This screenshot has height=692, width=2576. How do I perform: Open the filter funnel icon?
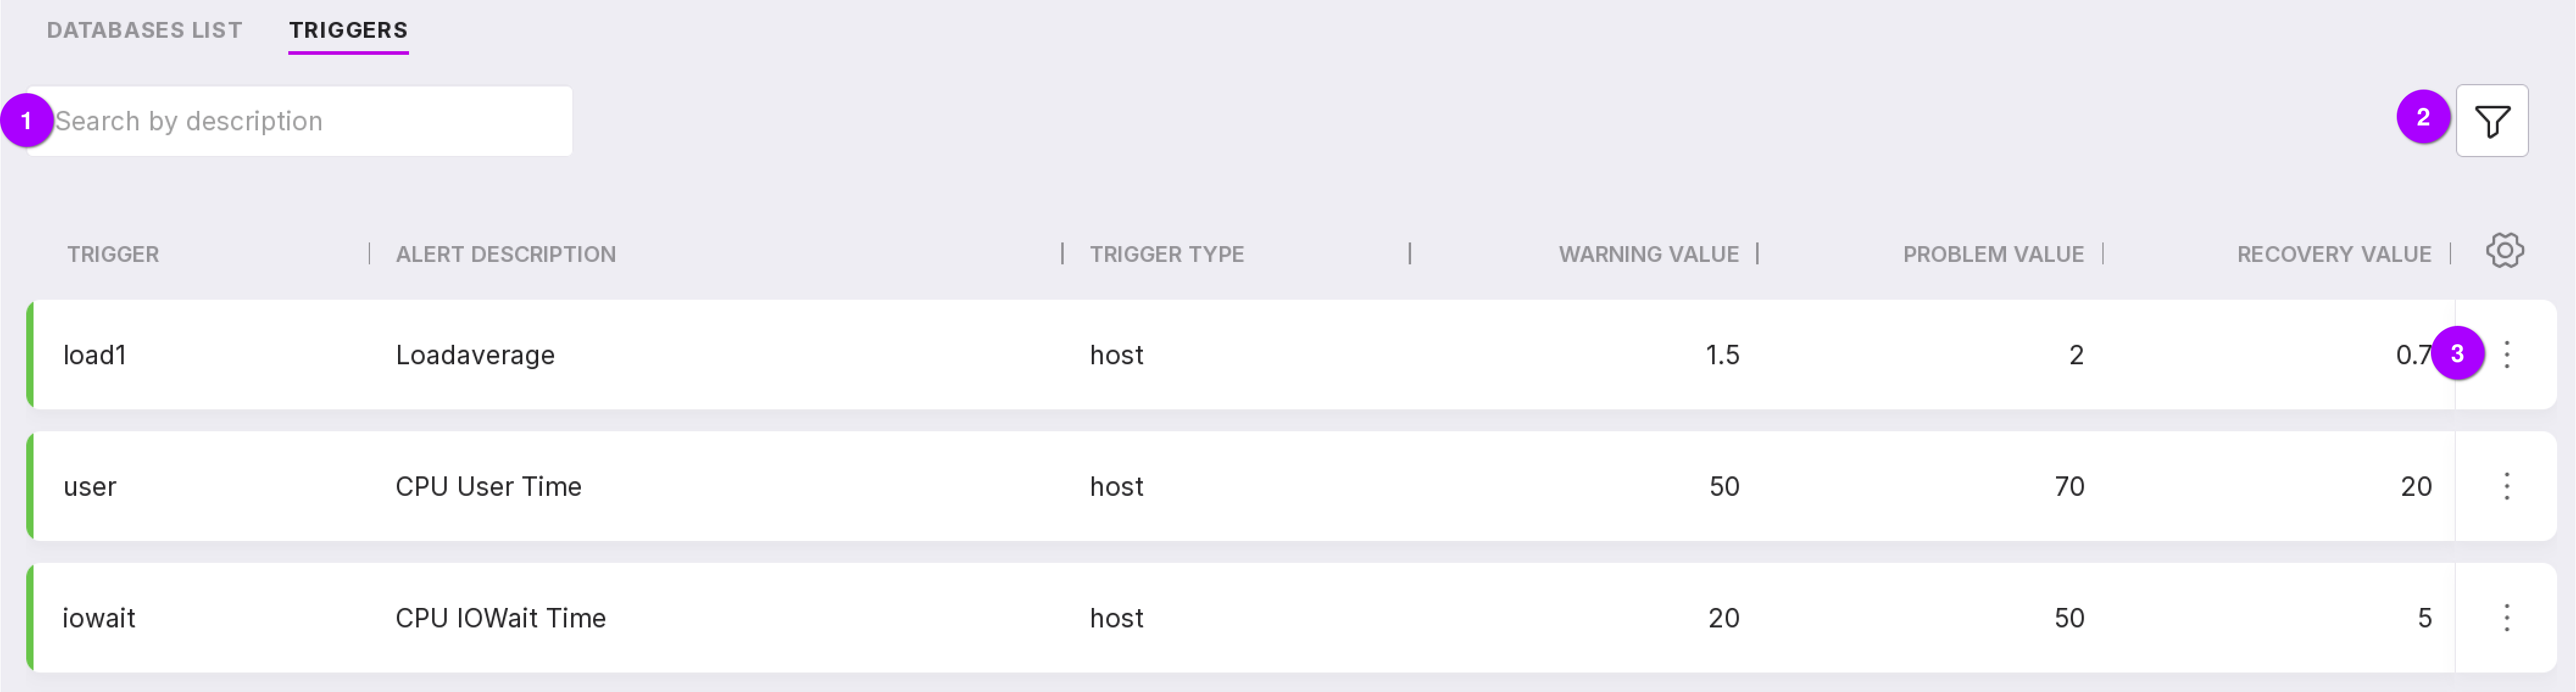[x=2491, y=121]
